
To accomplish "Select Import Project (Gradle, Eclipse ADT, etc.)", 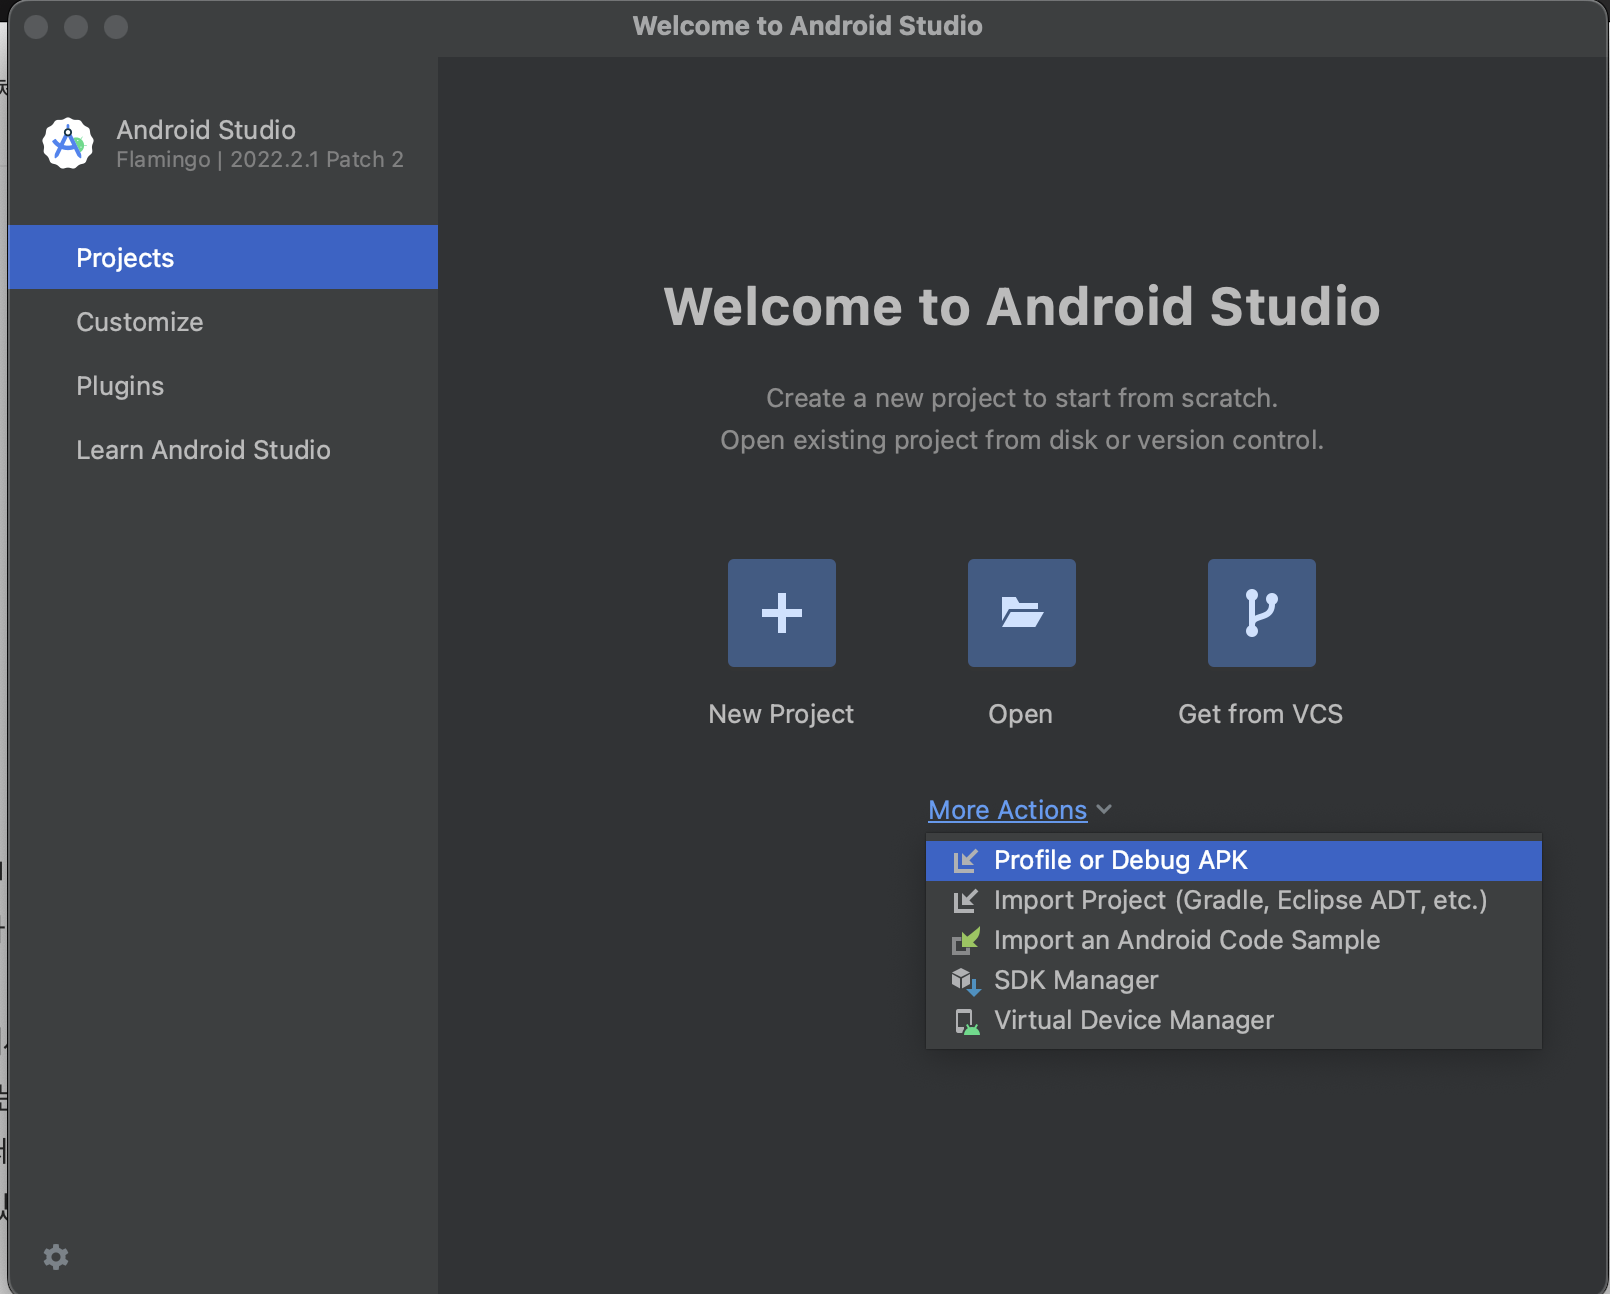I will click(x=1233, y=901).
